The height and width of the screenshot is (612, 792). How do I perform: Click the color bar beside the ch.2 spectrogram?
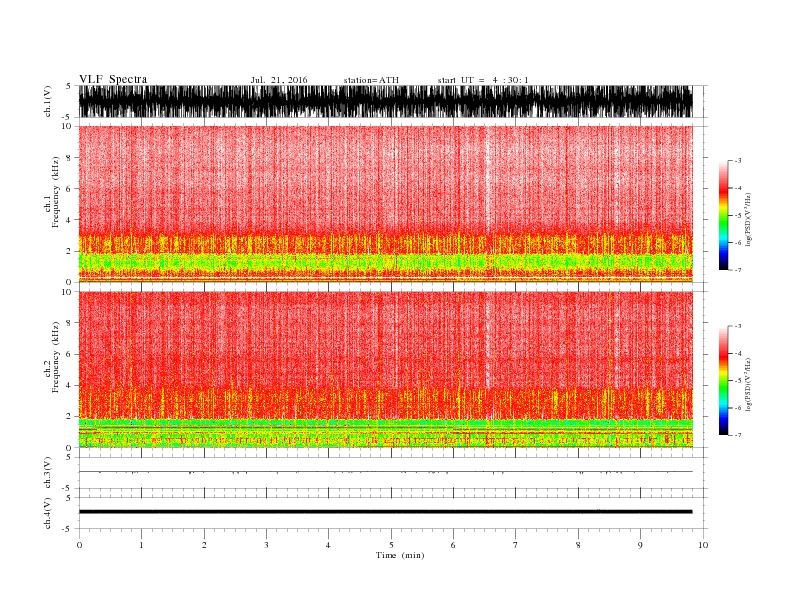click(x=723, y=380)
